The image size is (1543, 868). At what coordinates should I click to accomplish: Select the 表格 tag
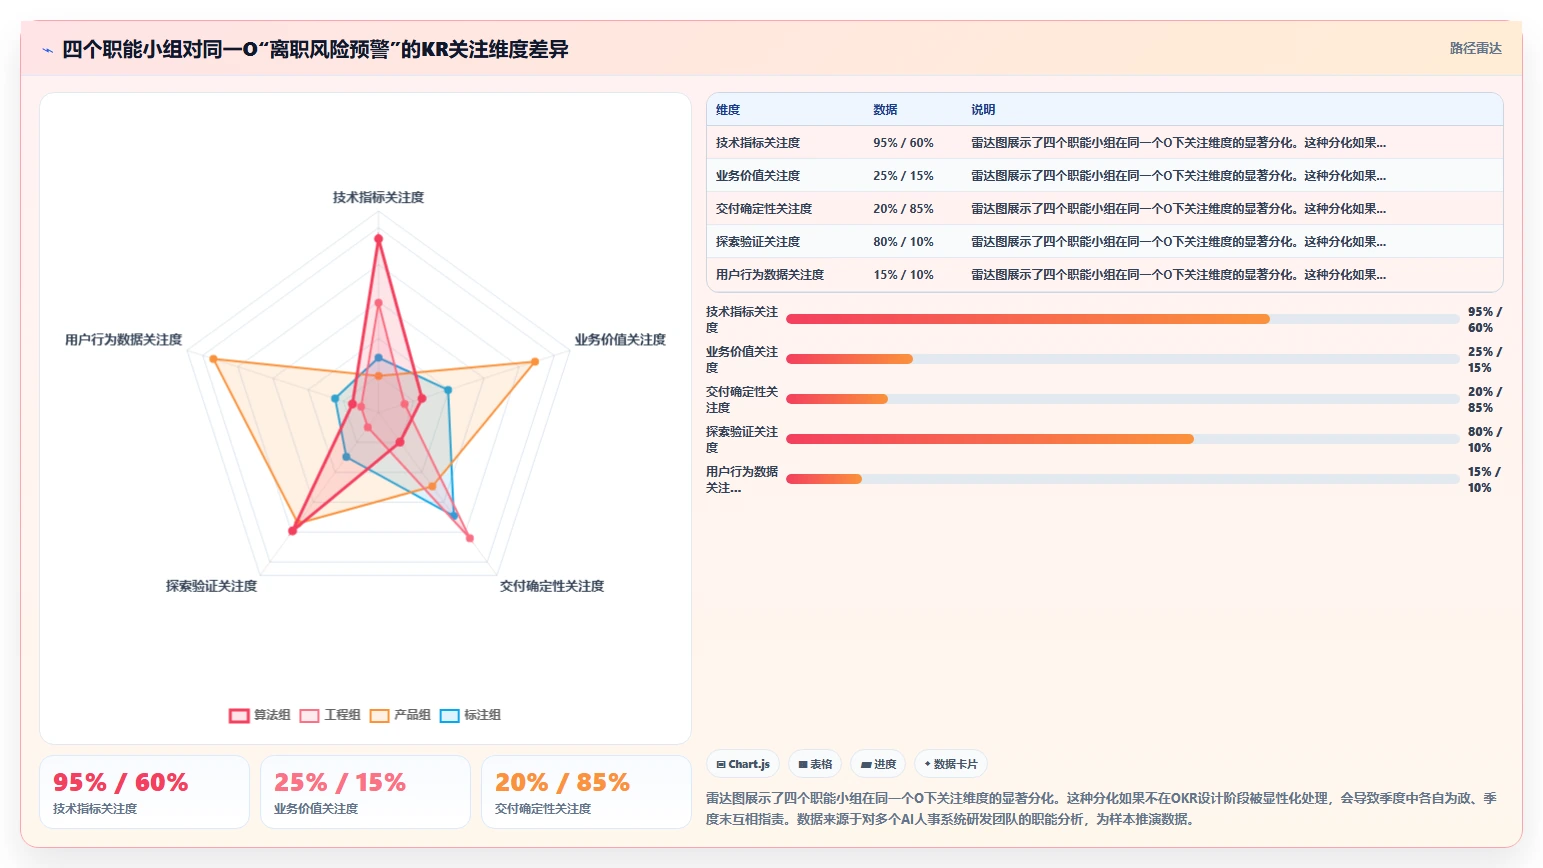815,764
